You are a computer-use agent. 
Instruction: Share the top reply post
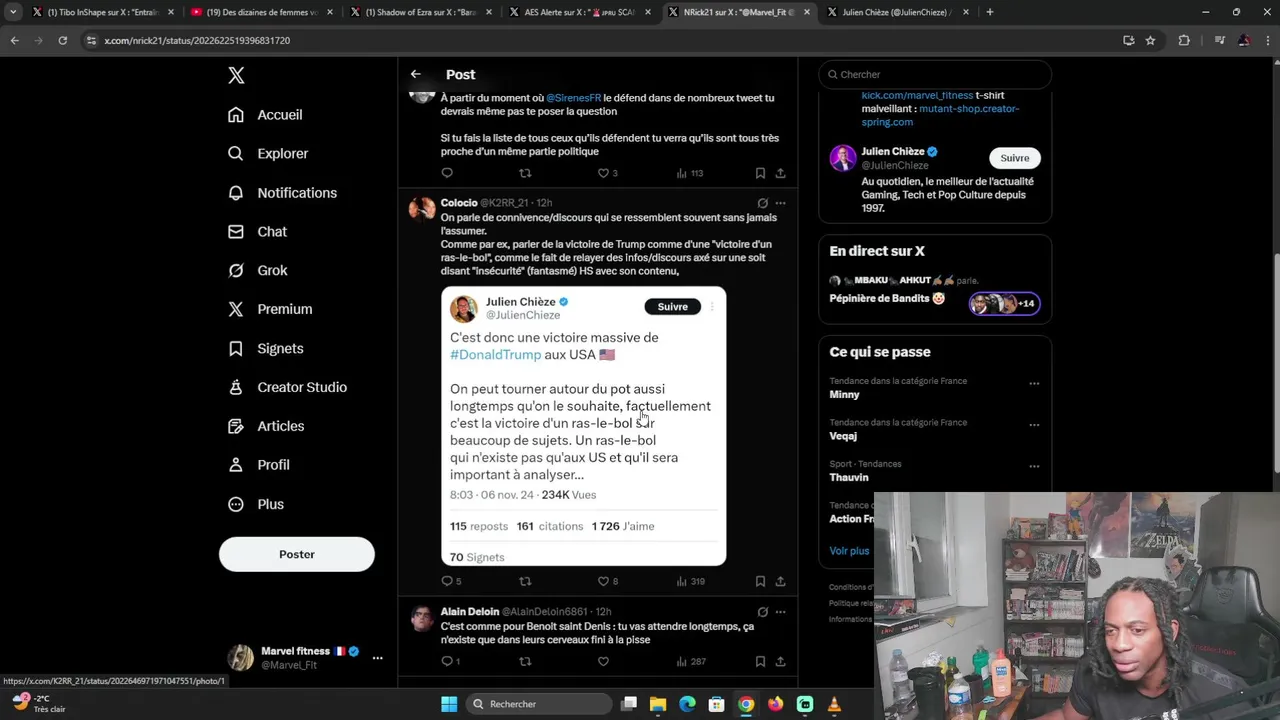(x=780, y=173)
